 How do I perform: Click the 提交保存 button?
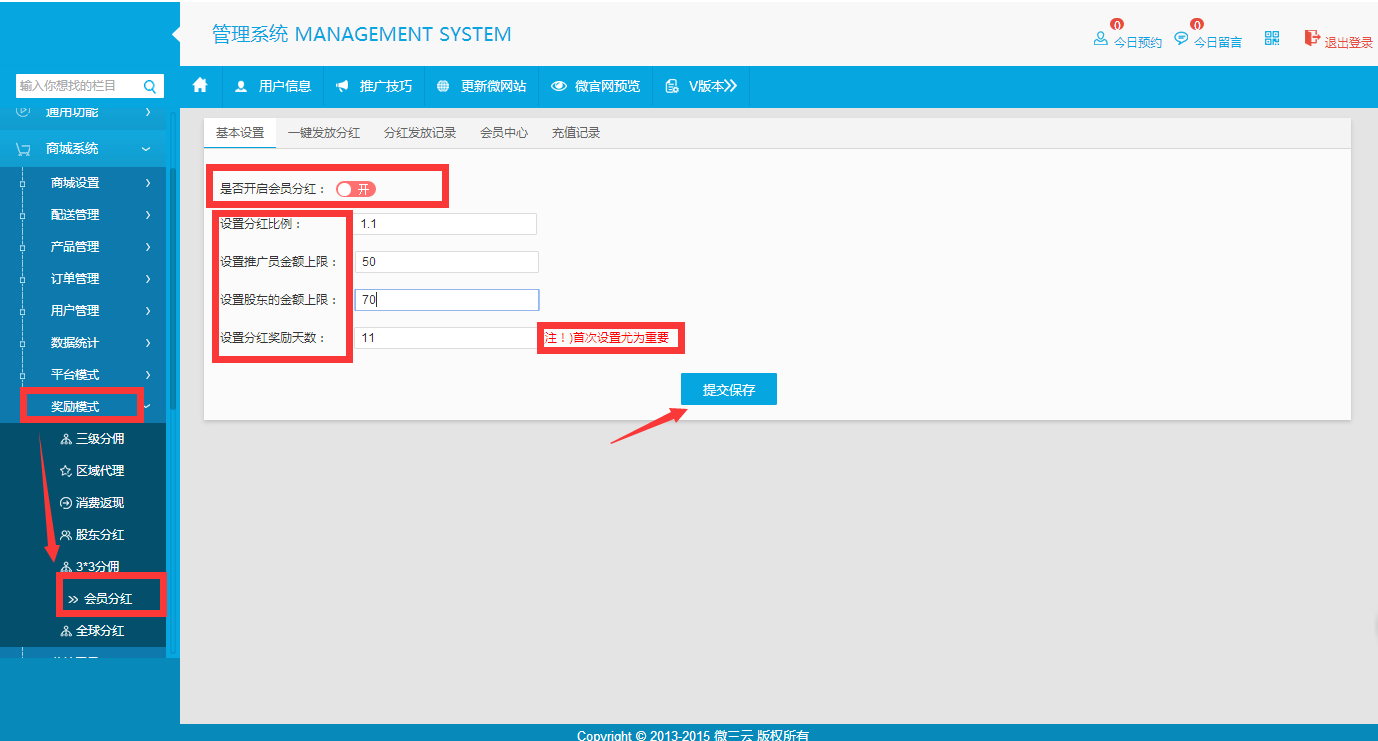(x=728, y=390)
